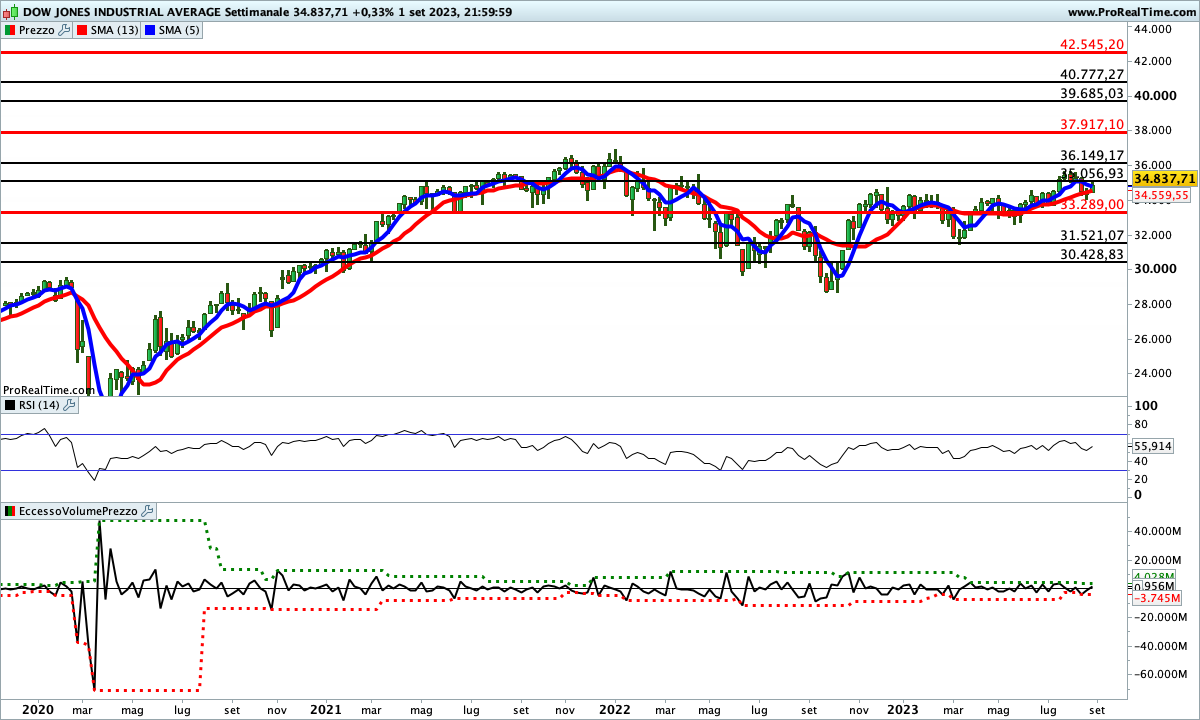Viewport: 1200px width, 720px height.
Task: Click the 2021 year label on time axis
Action: tap(326, 709)
